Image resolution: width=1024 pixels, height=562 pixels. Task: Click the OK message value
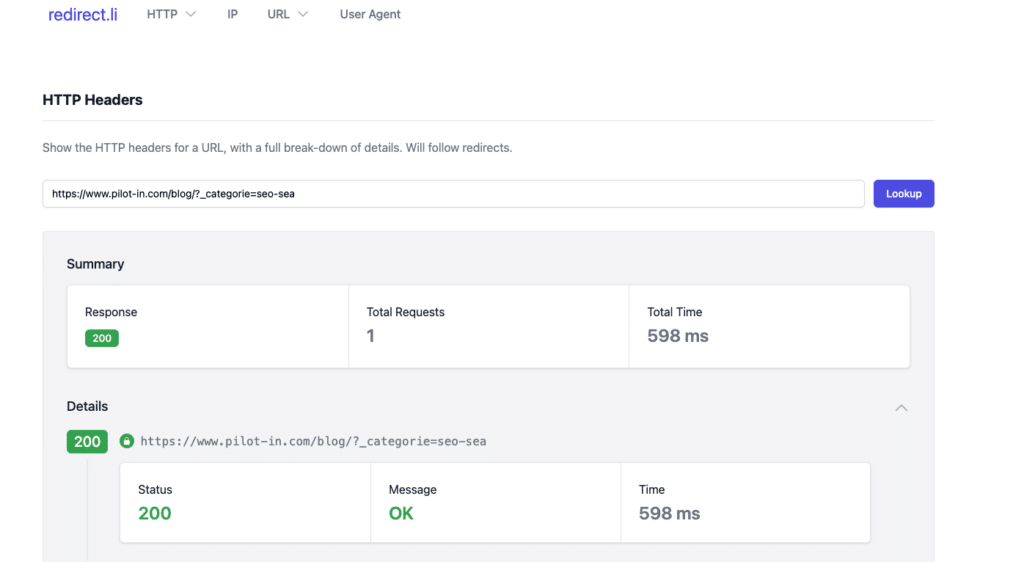(x=401, y=514)
